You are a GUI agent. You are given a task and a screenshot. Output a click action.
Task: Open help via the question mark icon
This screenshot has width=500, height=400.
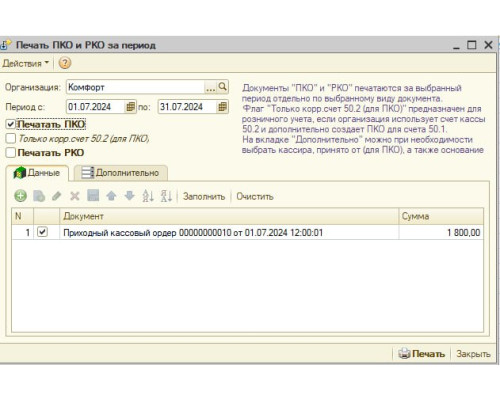click(x=65, y=63)
